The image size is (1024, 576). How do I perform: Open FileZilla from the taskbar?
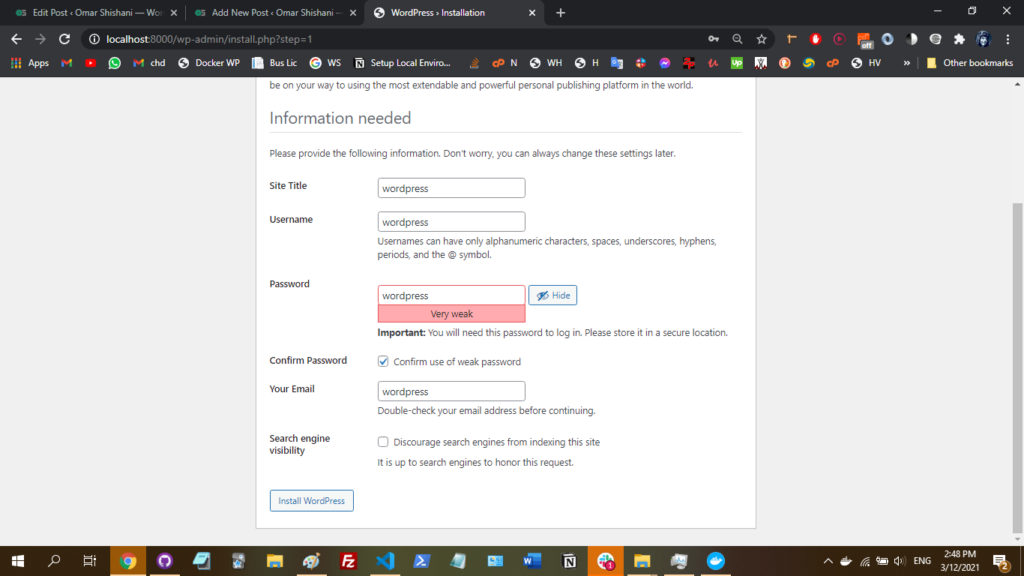pyautogui.click(x=349, y=561)
